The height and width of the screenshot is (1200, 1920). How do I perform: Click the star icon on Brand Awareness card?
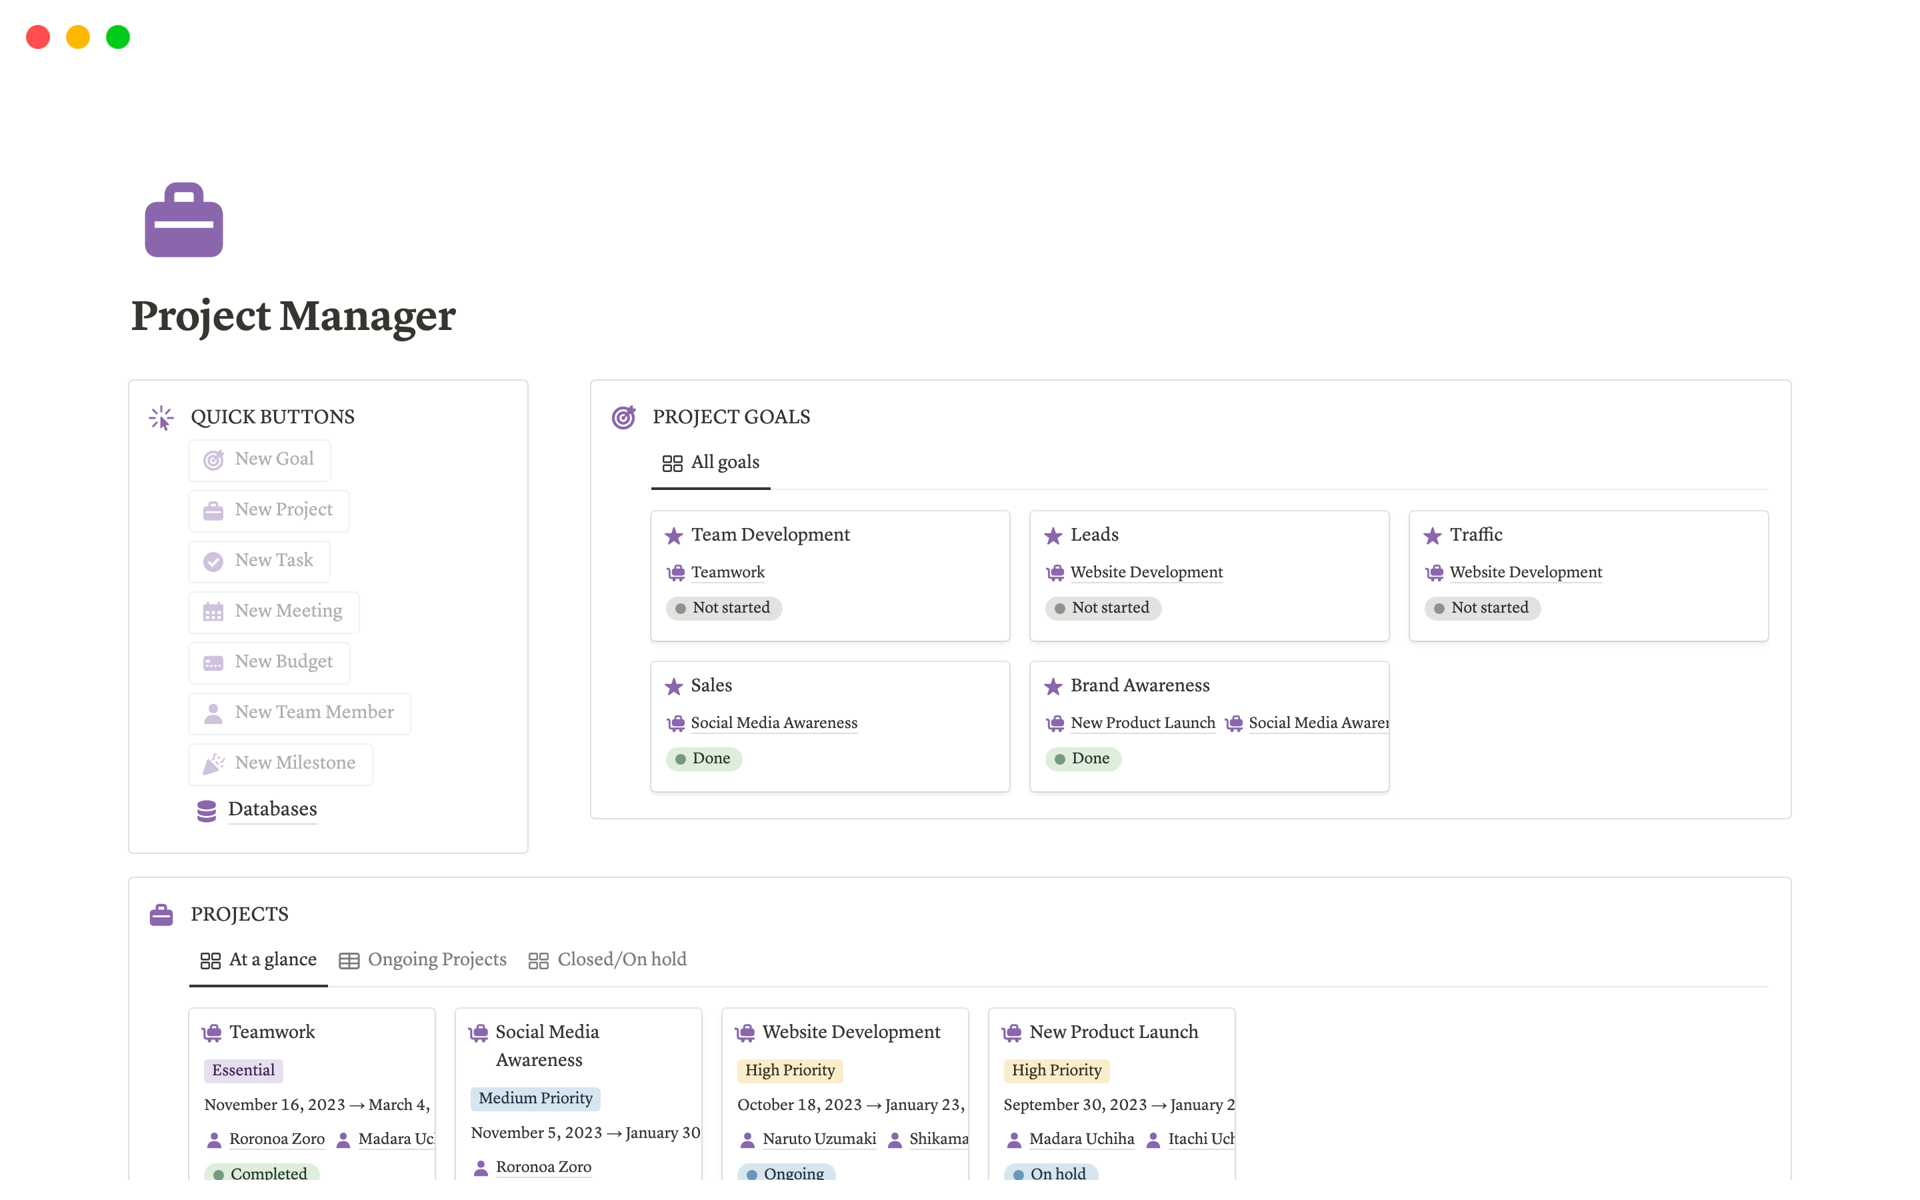pyautogui.click(x=1053, y=686)
